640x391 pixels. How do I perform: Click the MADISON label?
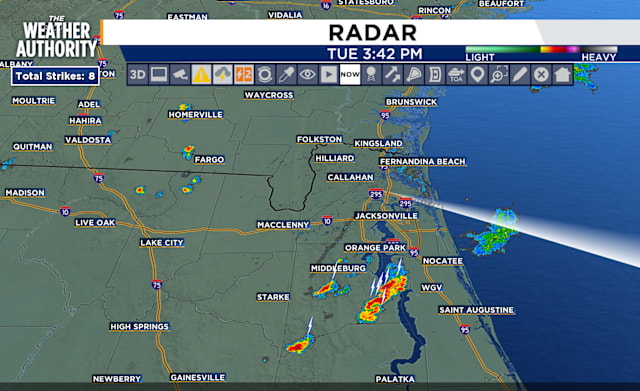(x=25, y=193)
